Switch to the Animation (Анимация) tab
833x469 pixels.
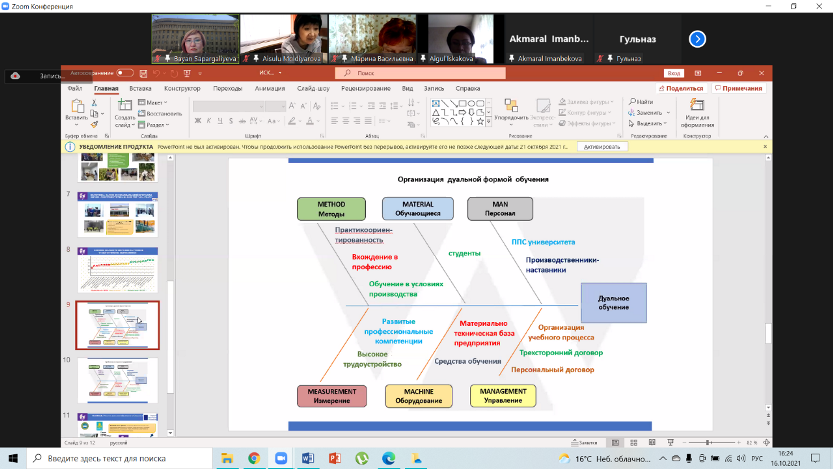pos(269,88)
